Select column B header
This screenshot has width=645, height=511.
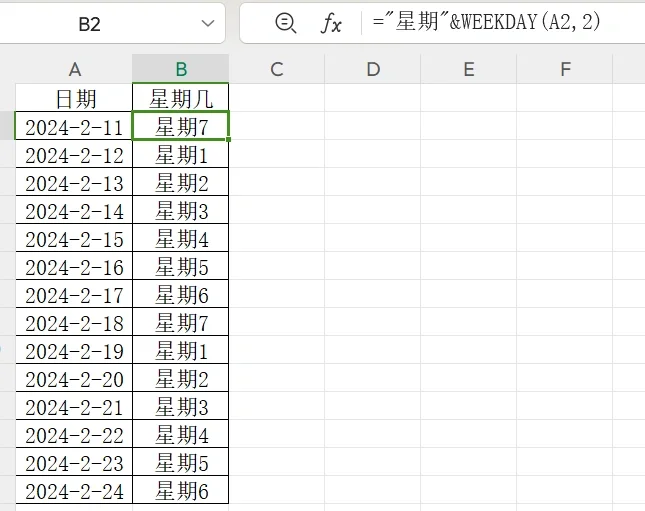pyautogui.click(x=181, y=69)
